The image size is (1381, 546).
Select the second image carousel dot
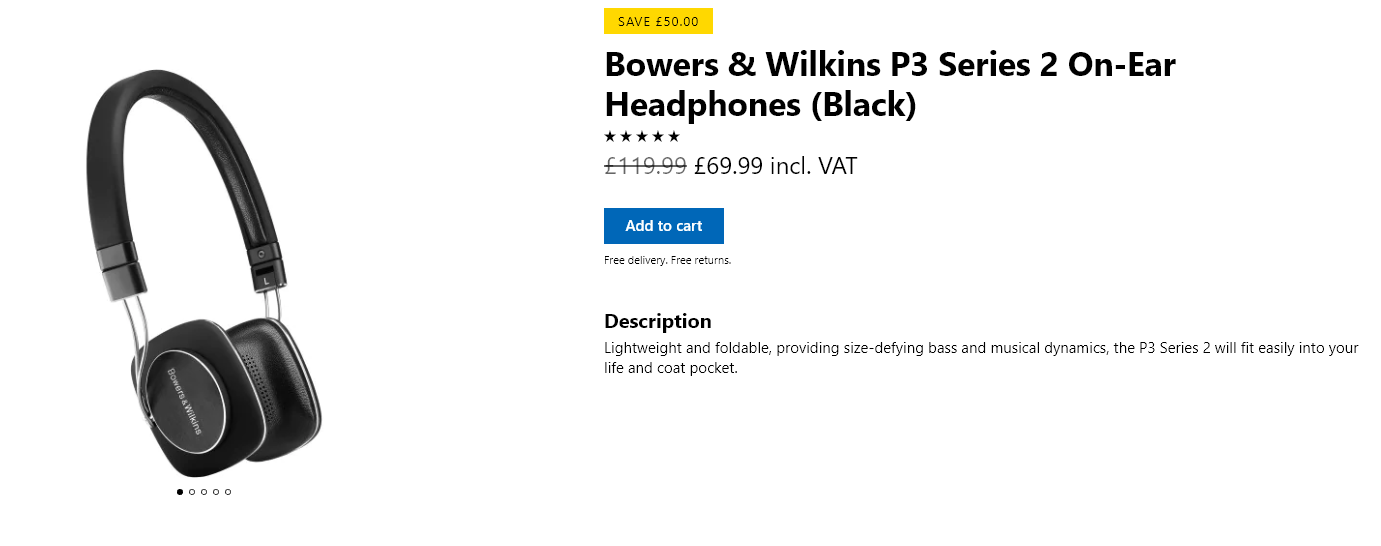[192, 492]
